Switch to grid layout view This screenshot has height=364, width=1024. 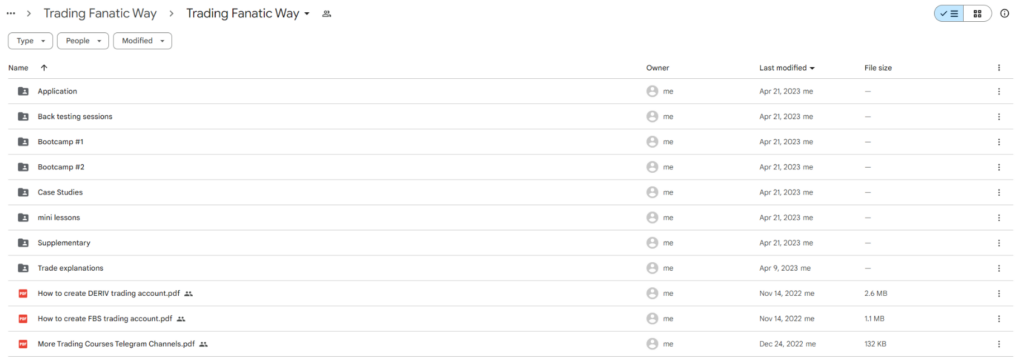(x=978, y=14)
